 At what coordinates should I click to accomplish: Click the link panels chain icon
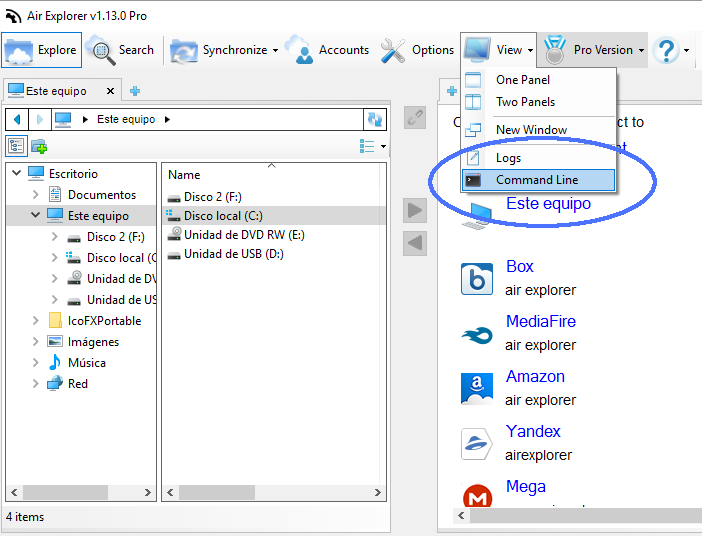point(415,117)
